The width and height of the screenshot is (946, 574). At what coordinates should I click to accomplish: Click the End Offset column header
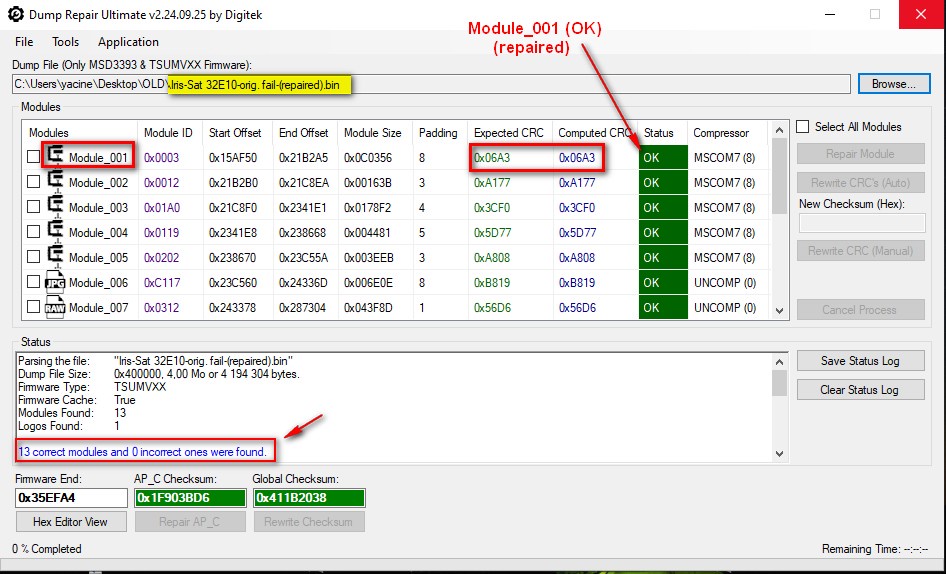pyautogui.click(x=305, y=133)
